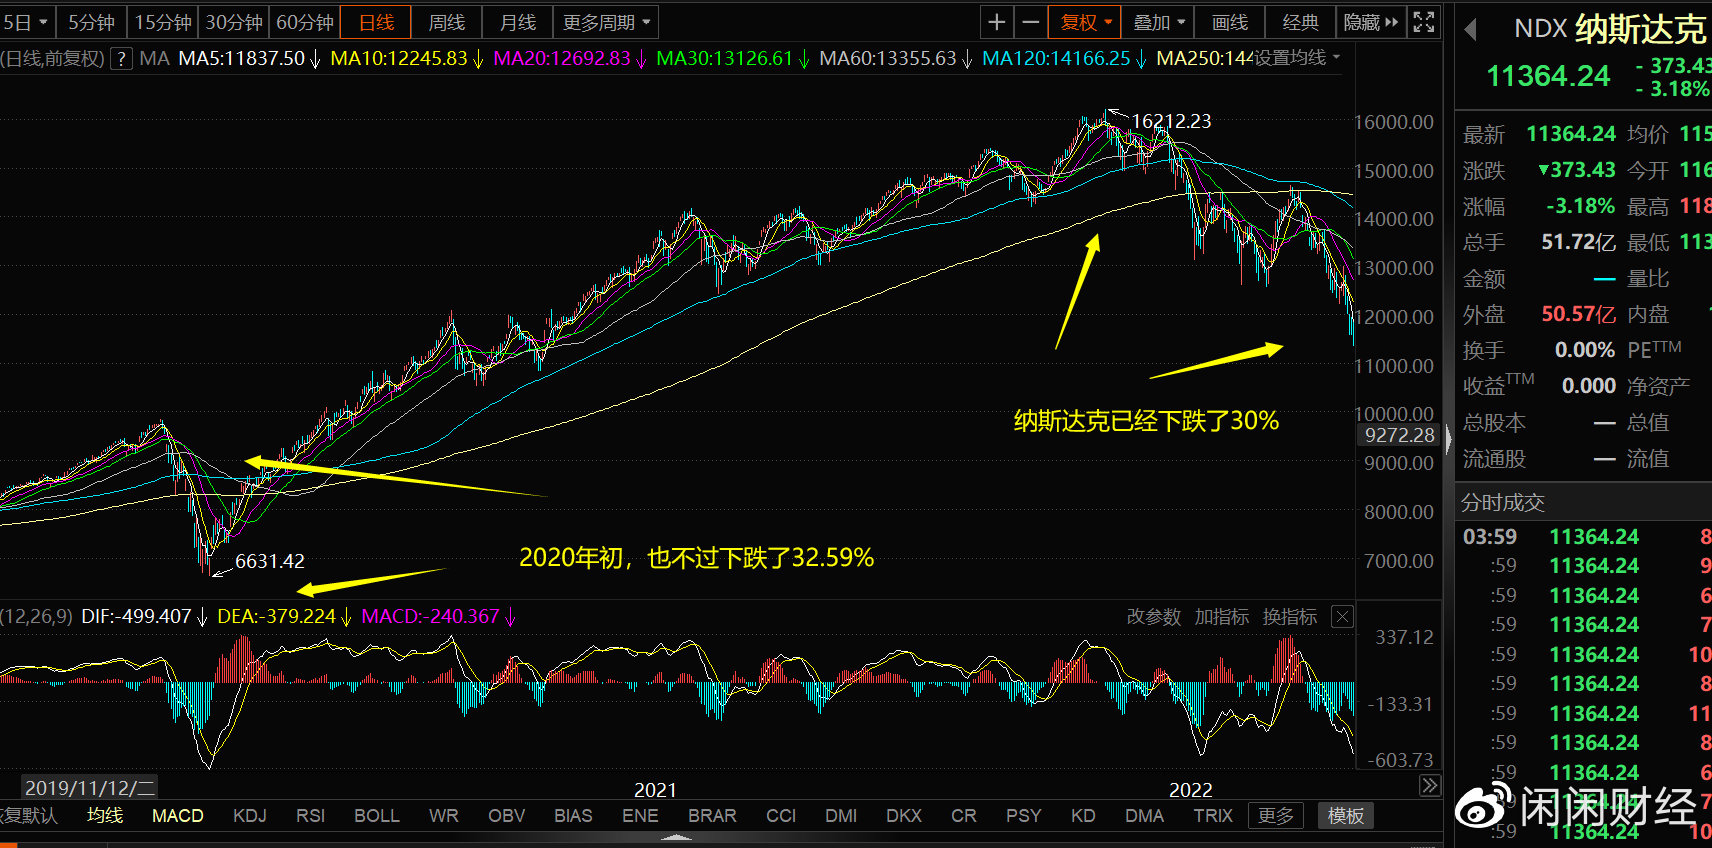This screenshot has width=1712, height=848.
Task: Select the 月线 monthly chart tab
Action: click(518, 22)
